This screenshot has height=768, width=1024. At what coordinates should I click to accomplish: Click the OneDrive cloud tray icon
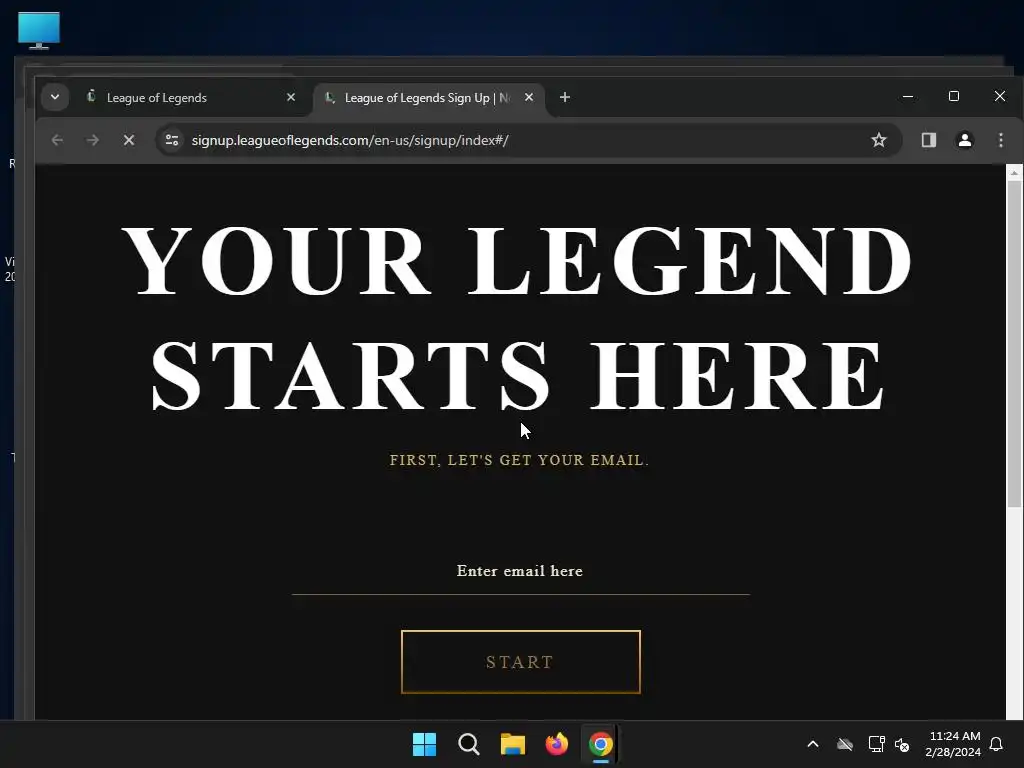click(845, 744)
